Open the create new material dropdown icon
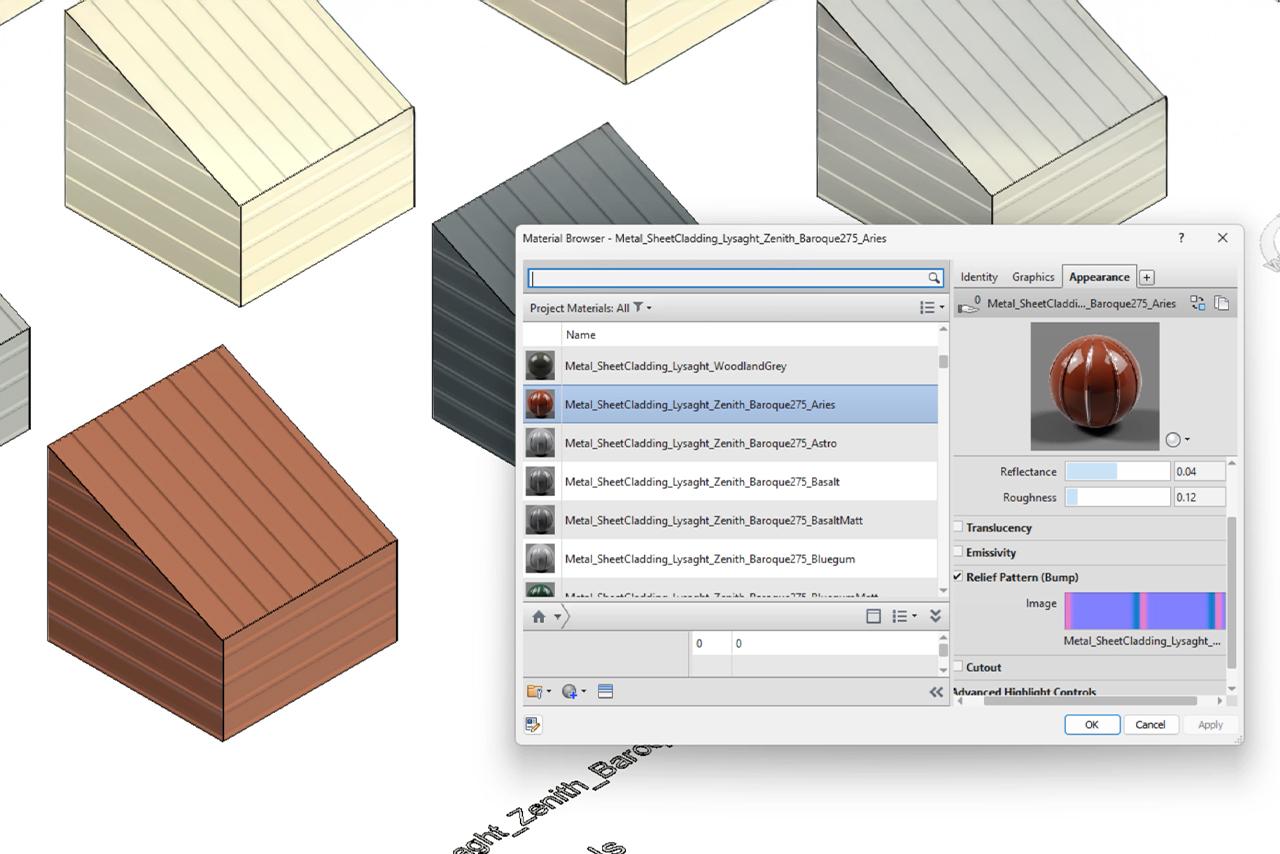The height and width of the screenshot is (854, 1280). click(x=574, y=691)
